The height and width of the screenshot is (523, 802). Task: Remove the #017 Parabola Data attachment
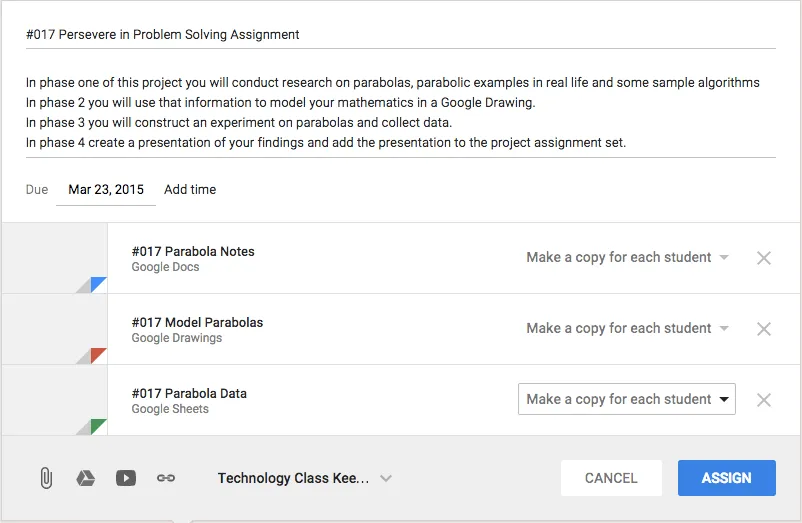[764, 400]
